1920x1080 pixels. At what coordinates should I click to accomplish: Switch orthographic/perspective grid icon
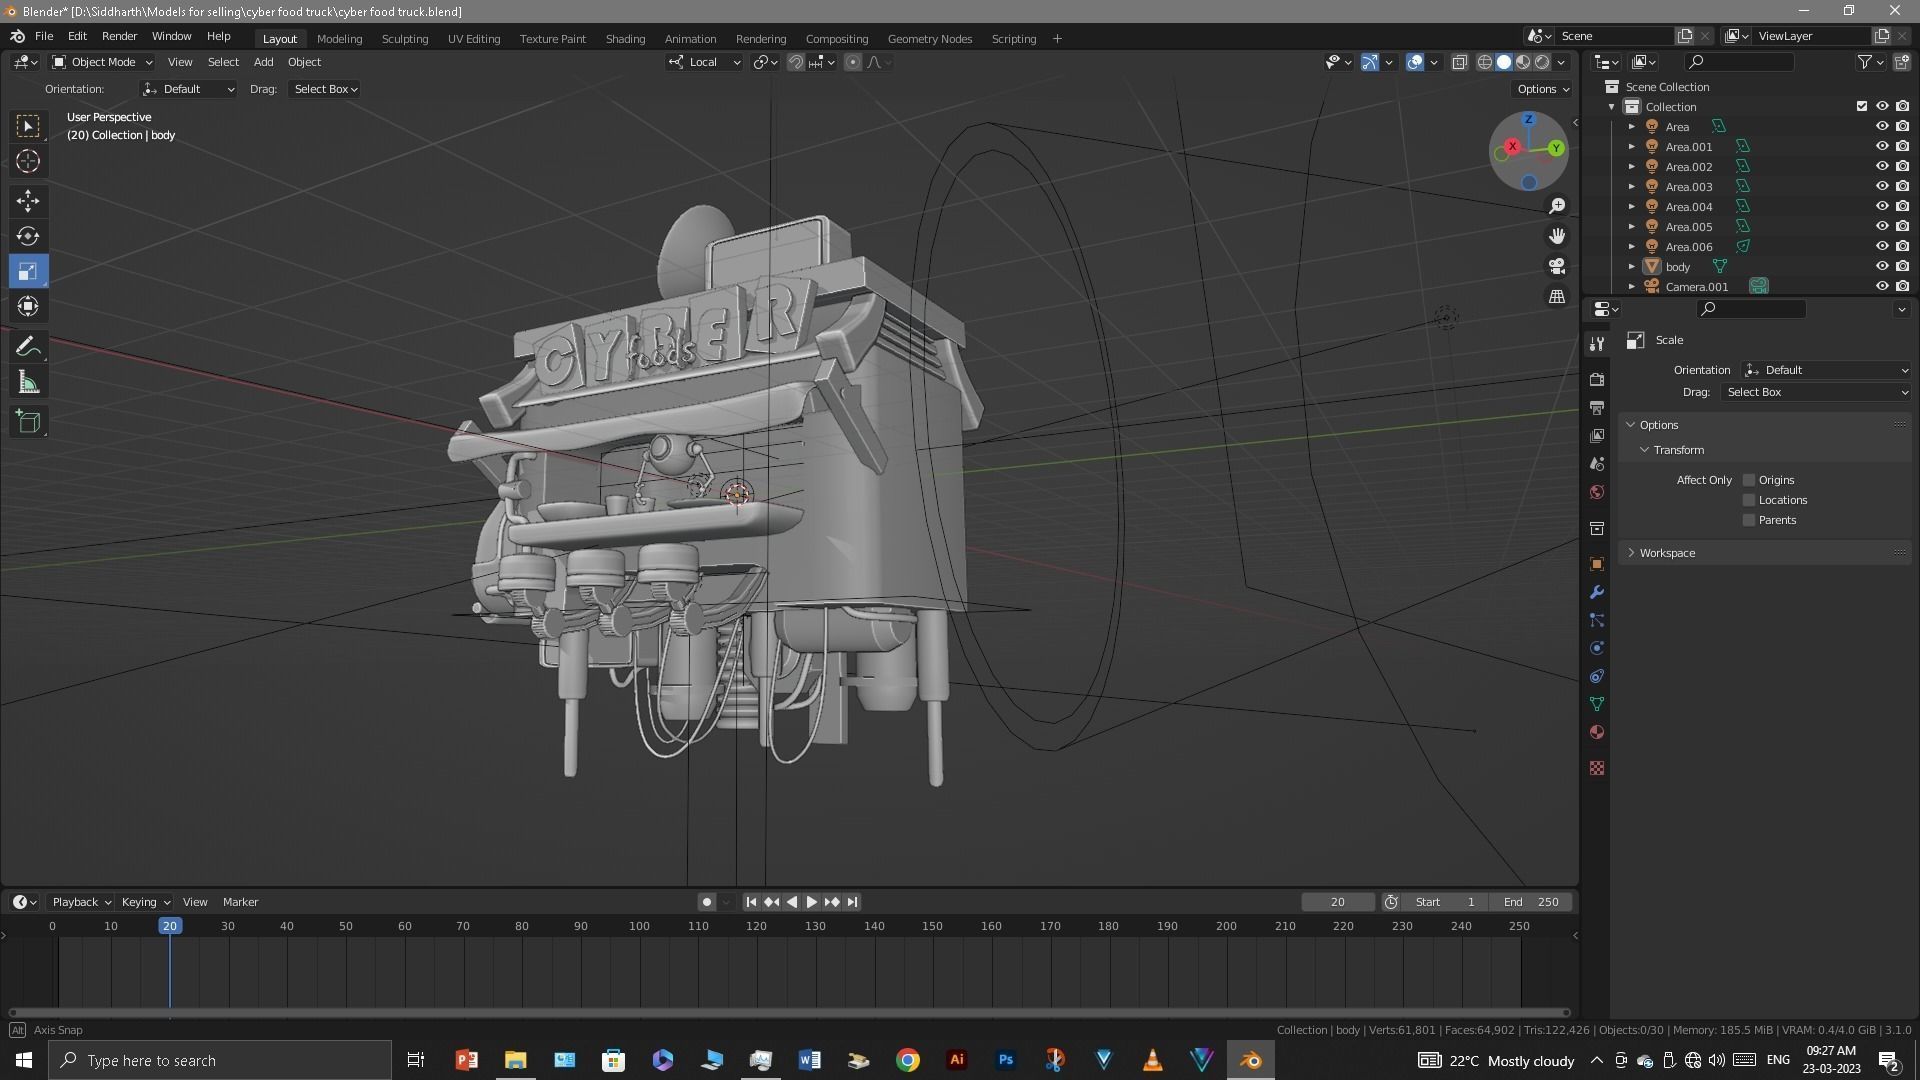[1557, 296]
